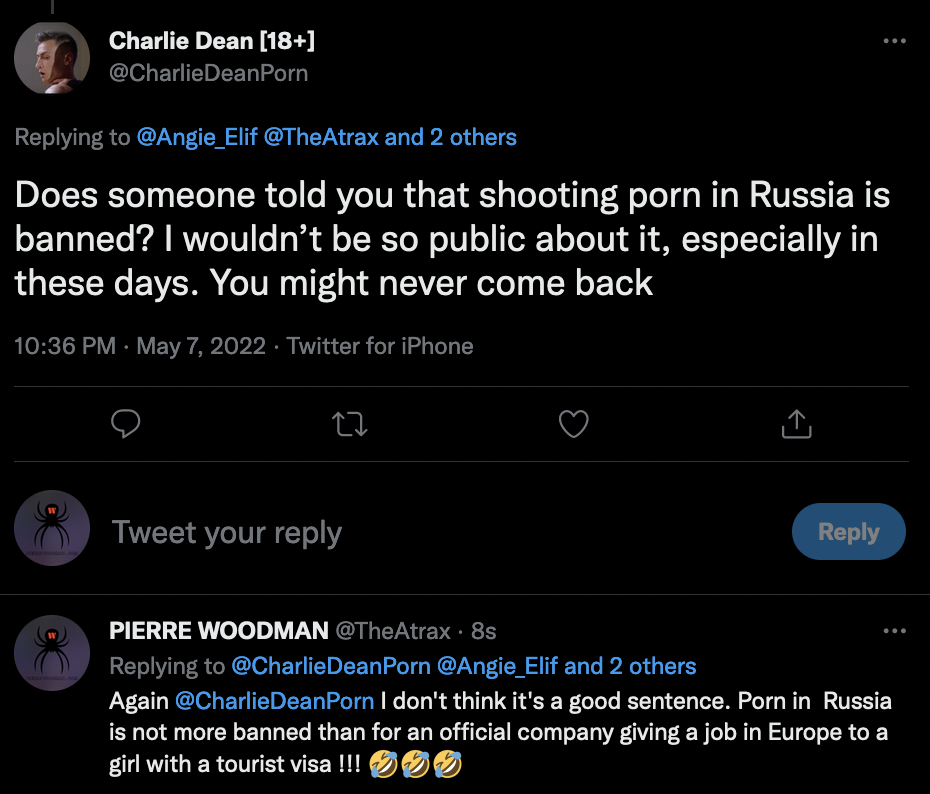The width and height of the screenshot is (930, 794).
Task: Open the PIERRE WOODMAN profile name
Action: point(218,631)
